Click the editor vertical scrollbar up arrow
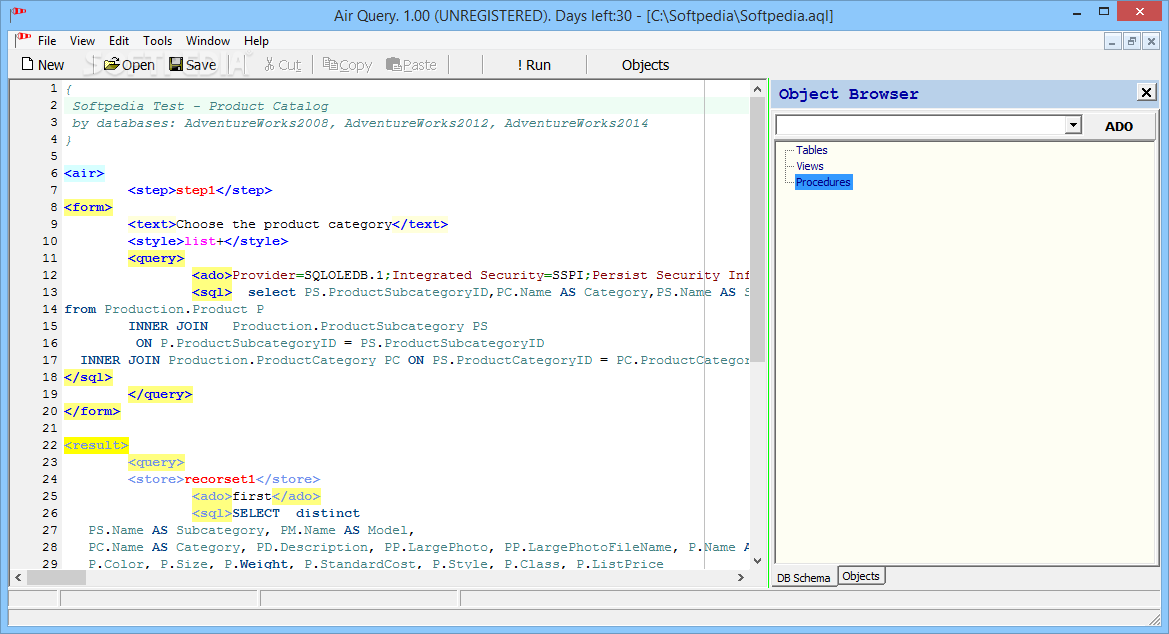Image resolution: width=1169 pixels, height=634 pixels. point(757,89)
